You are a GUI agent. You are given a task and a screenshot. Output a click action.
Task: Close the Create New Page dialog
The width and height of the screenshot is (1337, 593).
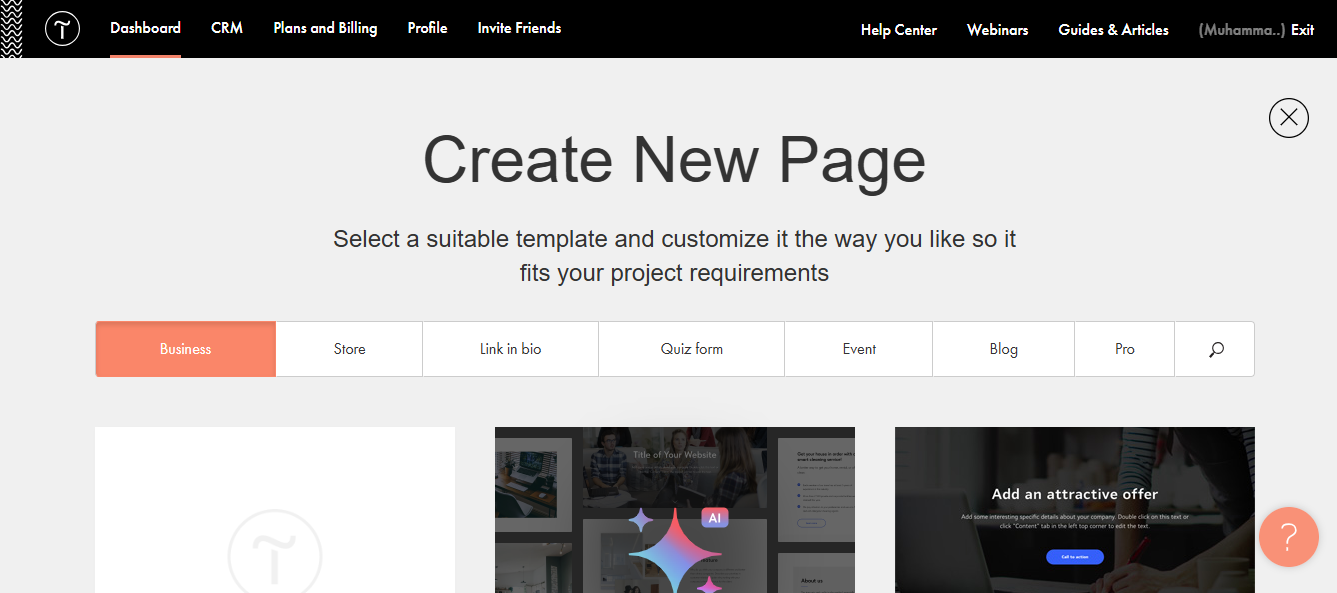coord(1288,118)
